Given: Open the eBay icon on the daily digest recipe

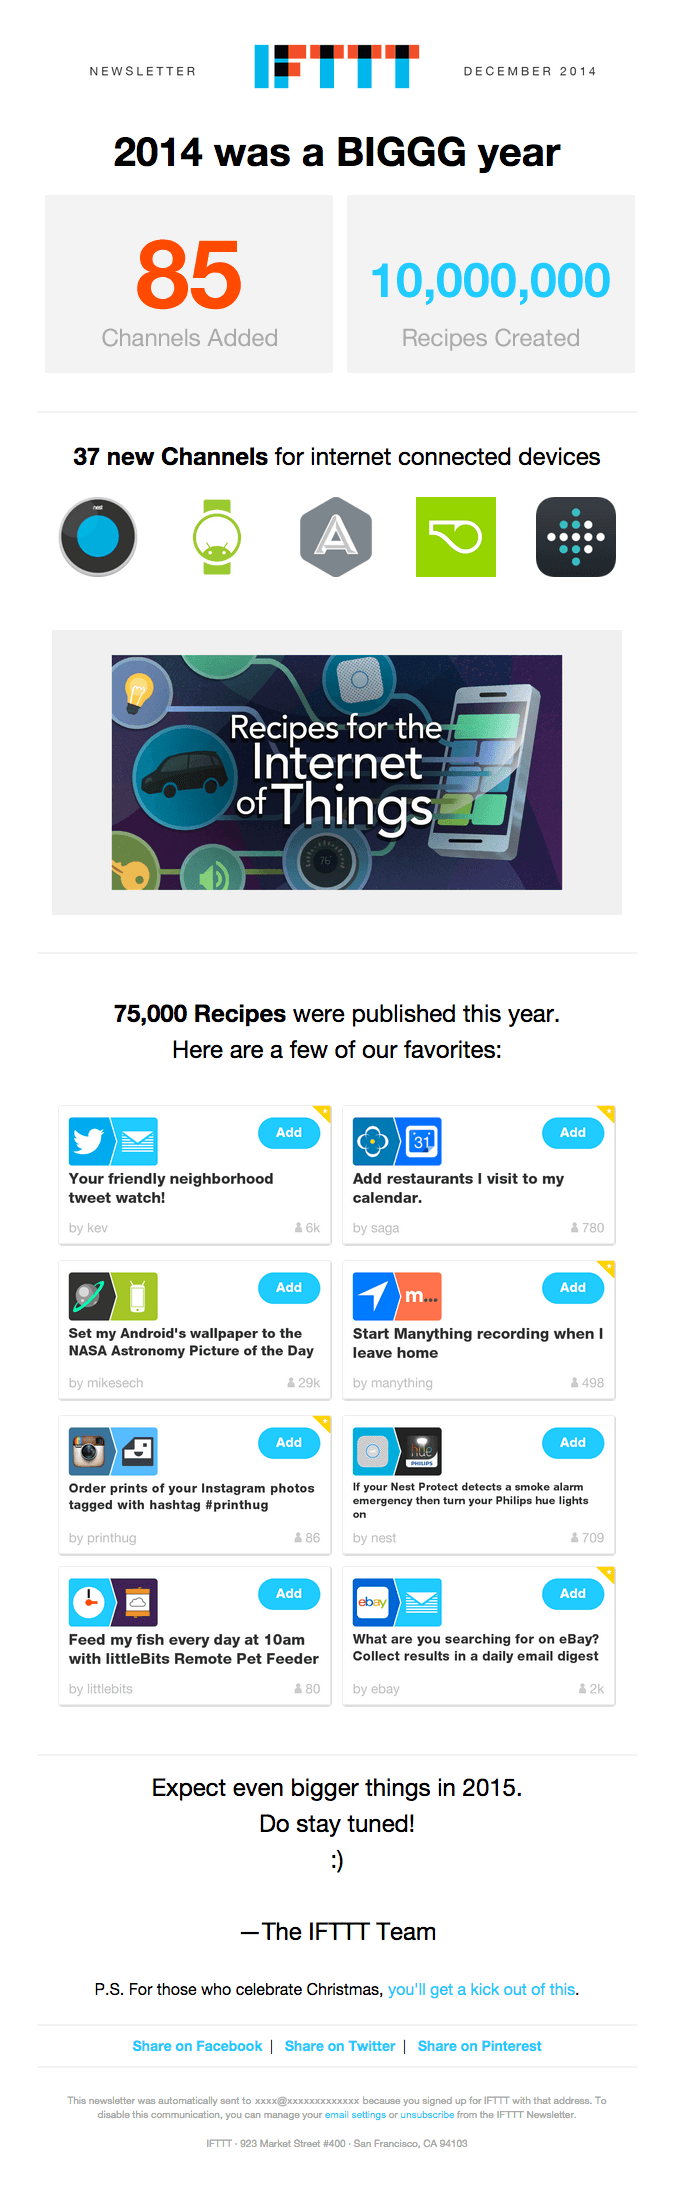Looking at the screenshot, I should click(374, 1602).
